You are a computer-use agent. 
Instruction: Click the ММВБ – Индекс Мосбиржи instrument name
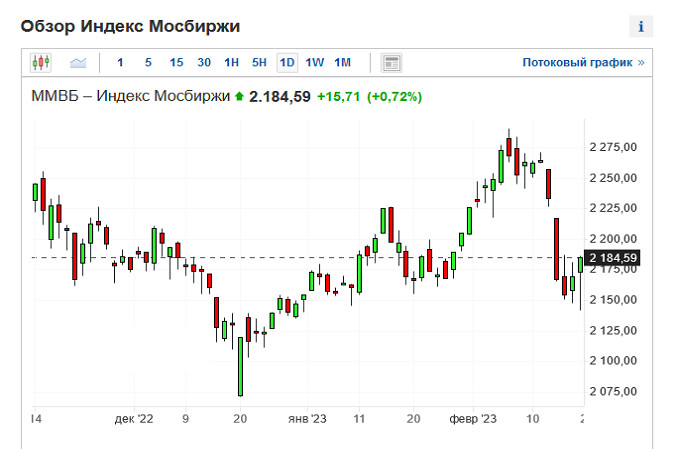130,97
